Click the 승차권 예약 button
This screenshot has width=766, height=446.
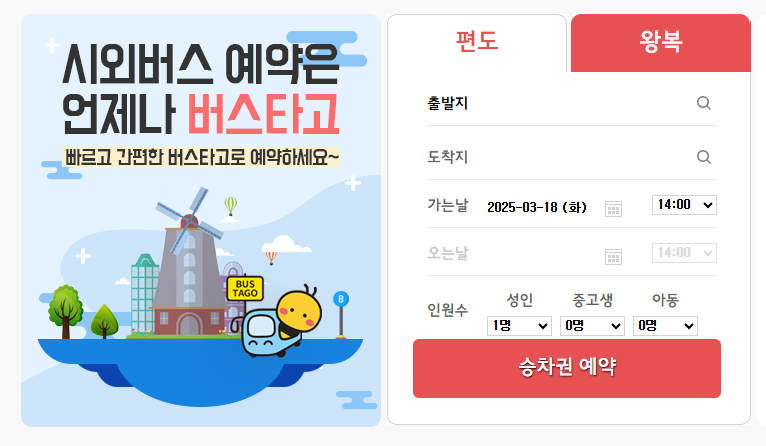pyautogui.click(x=567, y=368)
